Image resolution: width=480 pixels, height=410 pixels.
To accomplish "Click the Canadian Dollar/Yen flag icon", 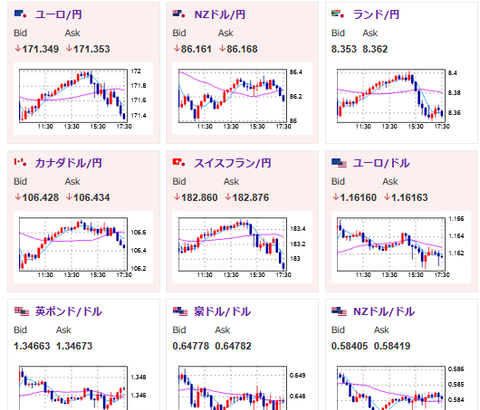I will coord(20,163).
